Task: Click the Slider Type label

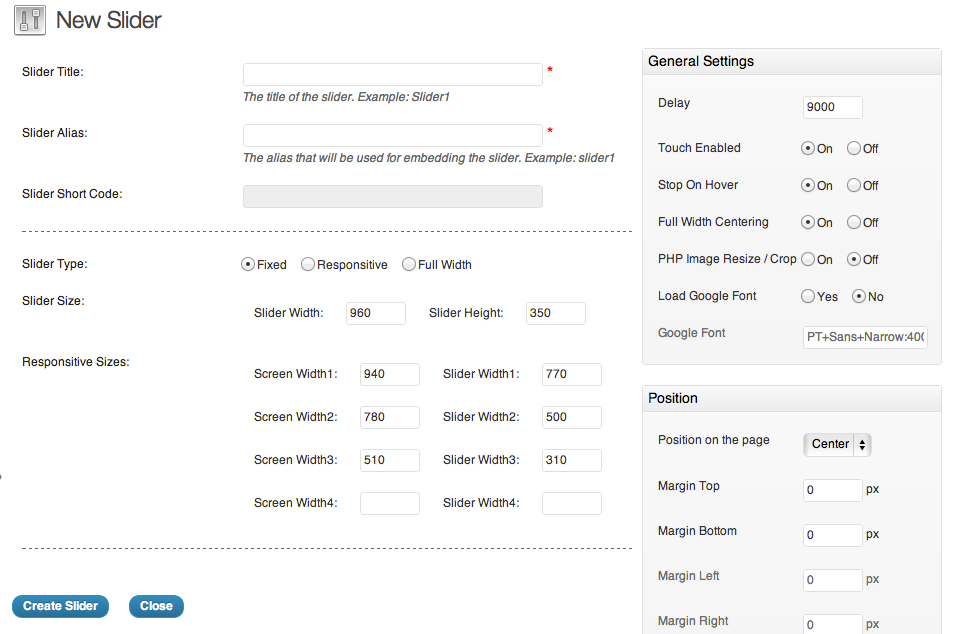Action: click(x=55, y=264)
